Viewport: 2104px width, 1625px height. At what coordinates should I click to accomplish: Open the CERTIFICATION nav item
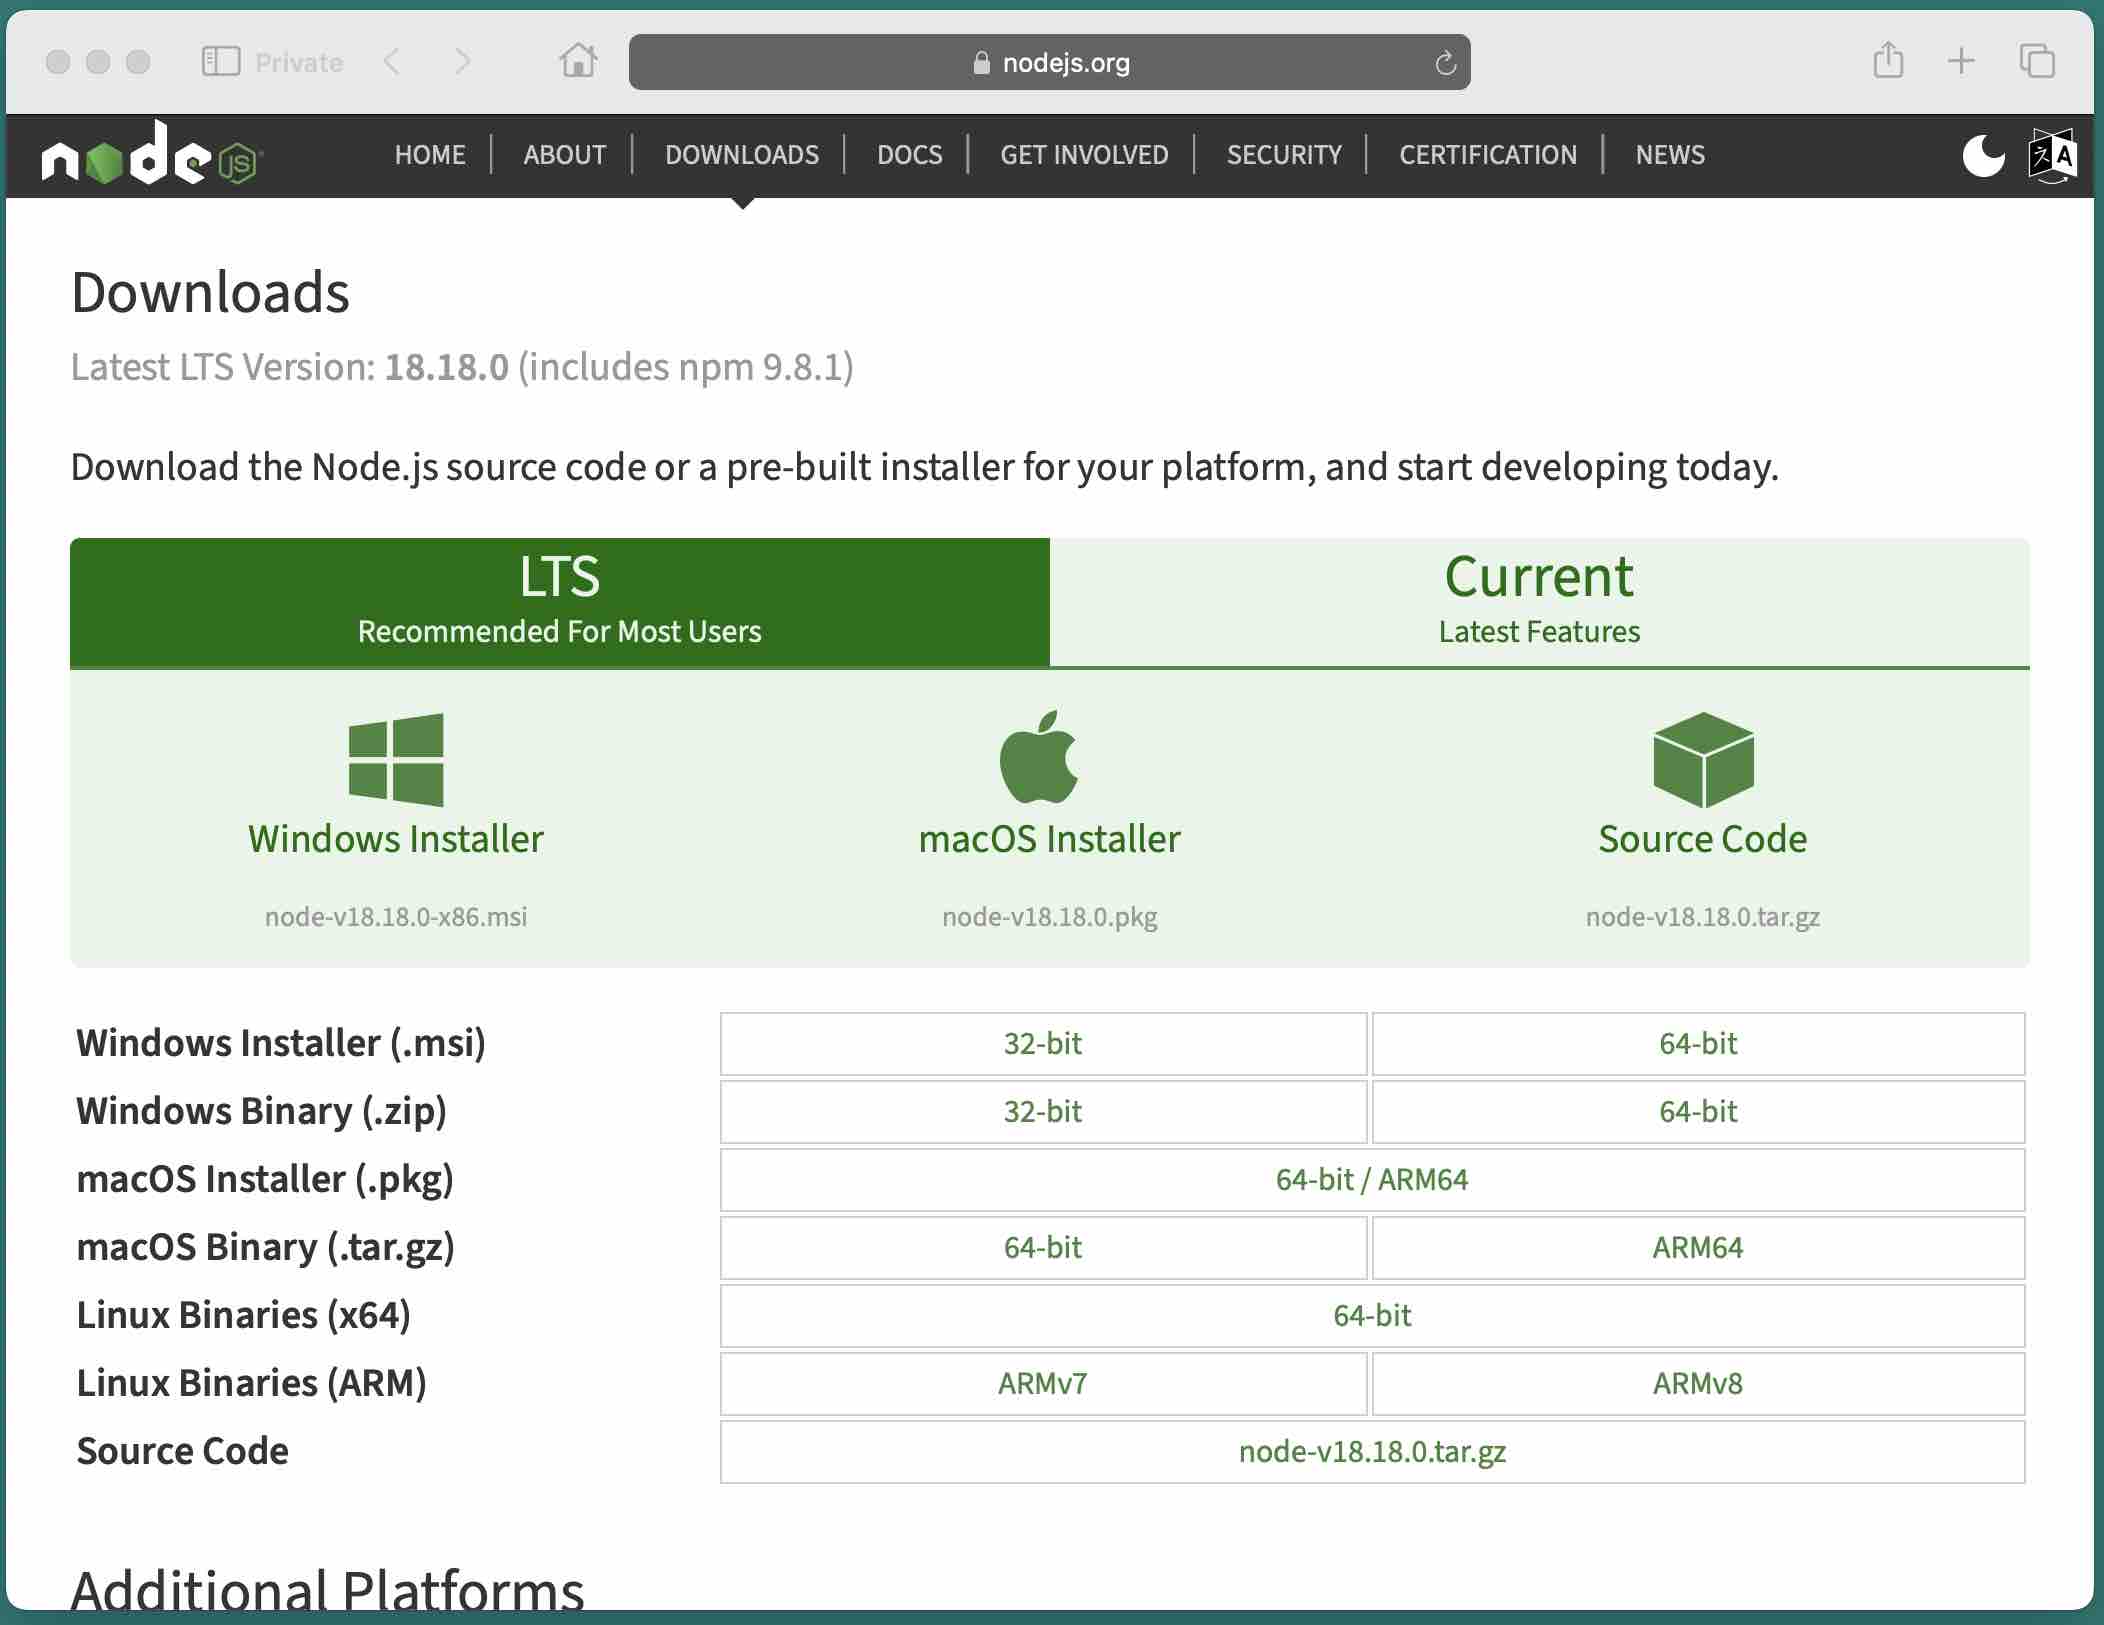pyautogui.click(x=1488, y=155)
